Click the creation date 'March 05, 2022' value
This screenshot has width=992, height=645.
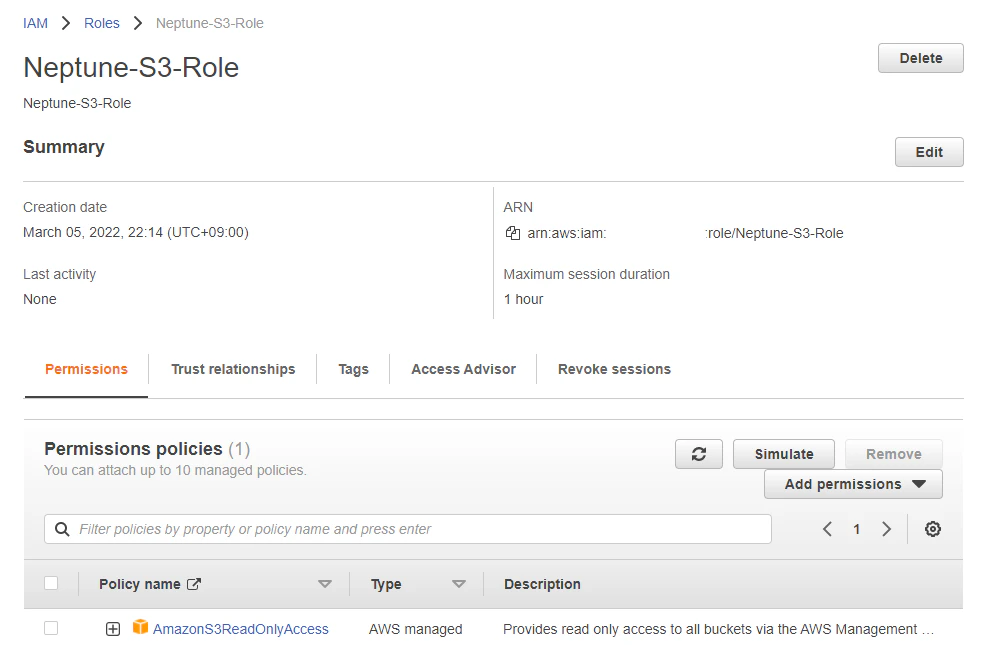pyautogui.click(x=135, y=233)
